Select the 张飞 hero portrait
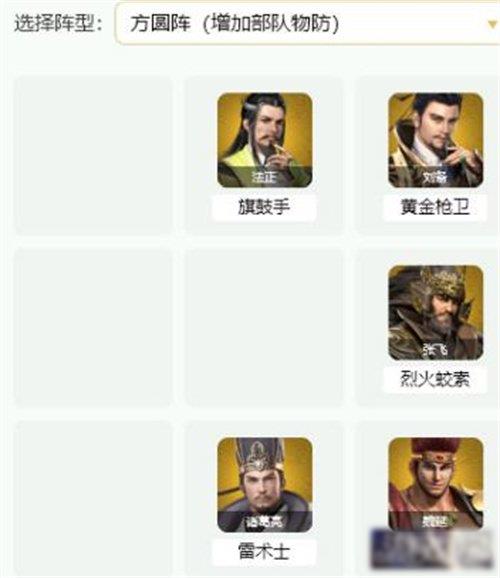This screenshot has width=500, height=578. (435, 313)
